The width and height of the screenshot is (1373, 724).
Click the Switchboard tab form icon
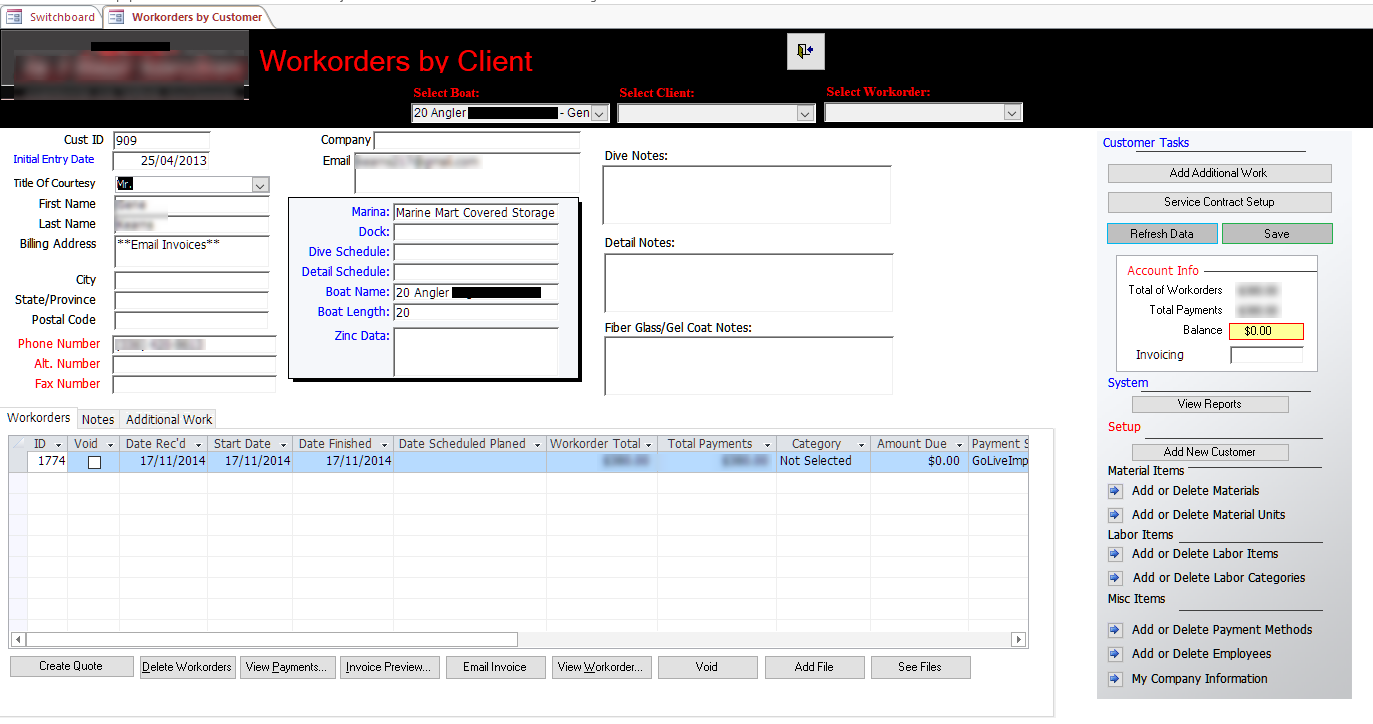click(x=15, y=17)
